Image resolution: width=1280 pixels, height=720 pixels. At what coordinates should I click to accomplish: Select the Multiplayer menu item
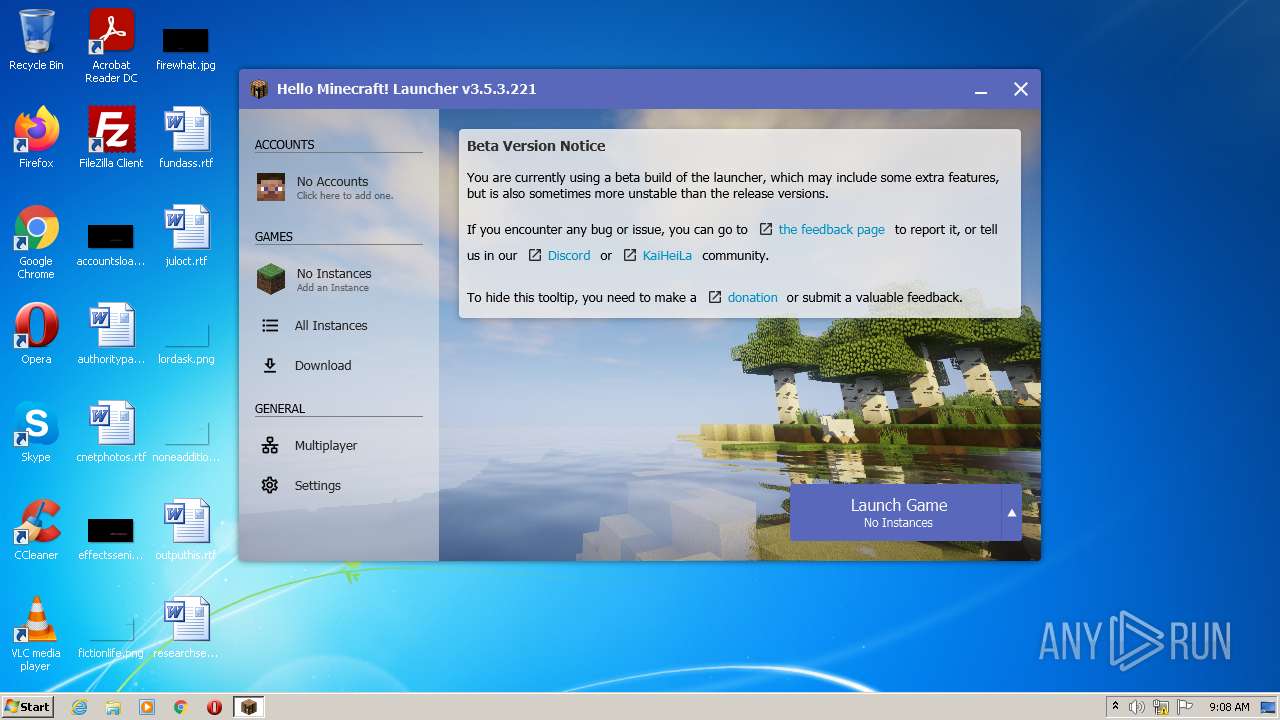tap(339, 445)
